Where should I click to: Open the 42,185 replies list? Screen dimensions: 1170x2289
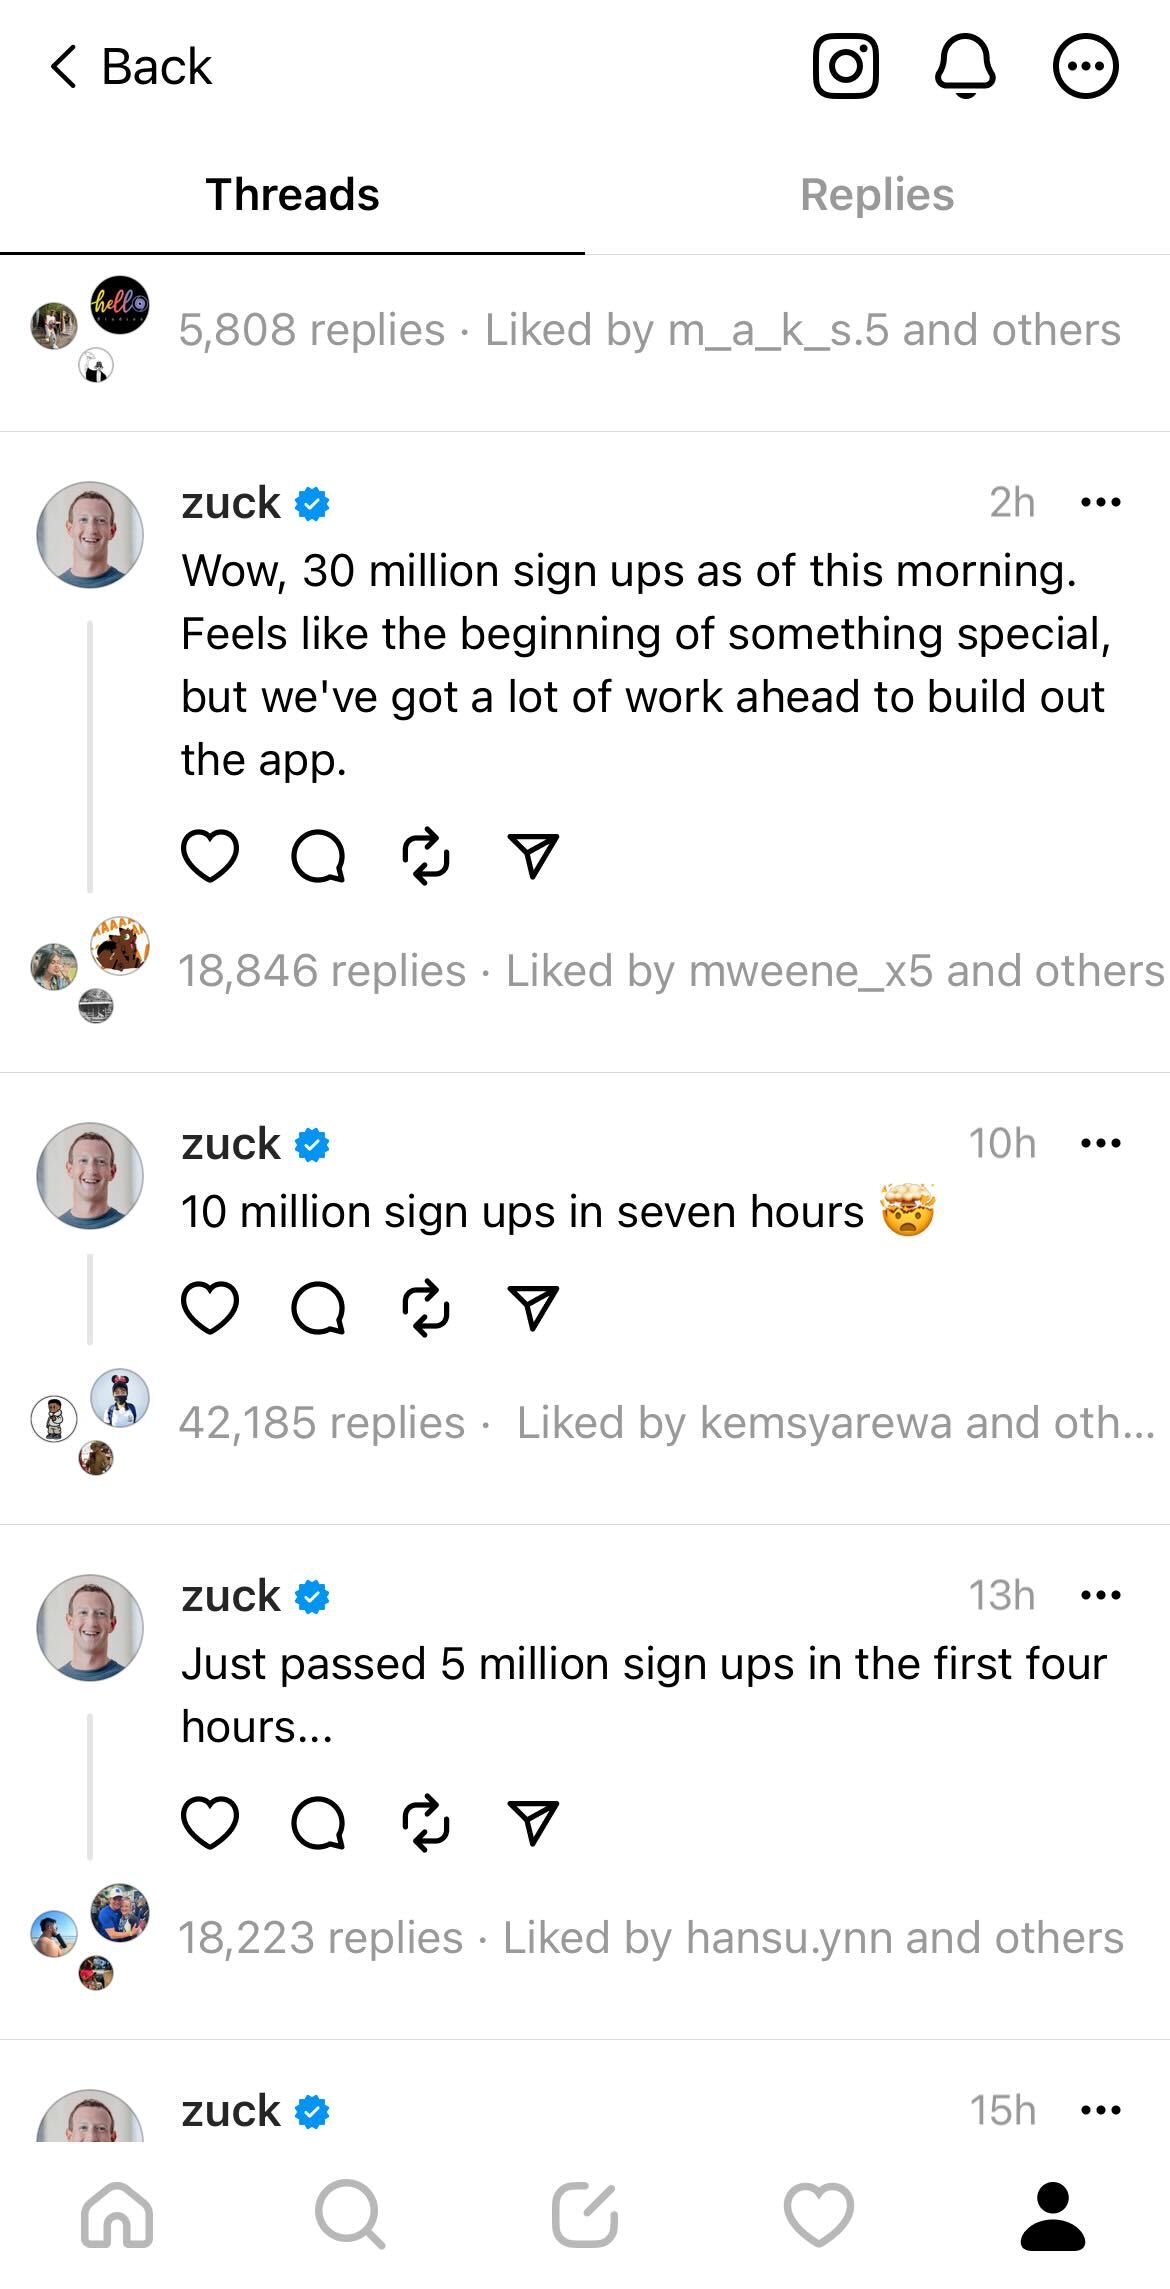coord(322,1423)
